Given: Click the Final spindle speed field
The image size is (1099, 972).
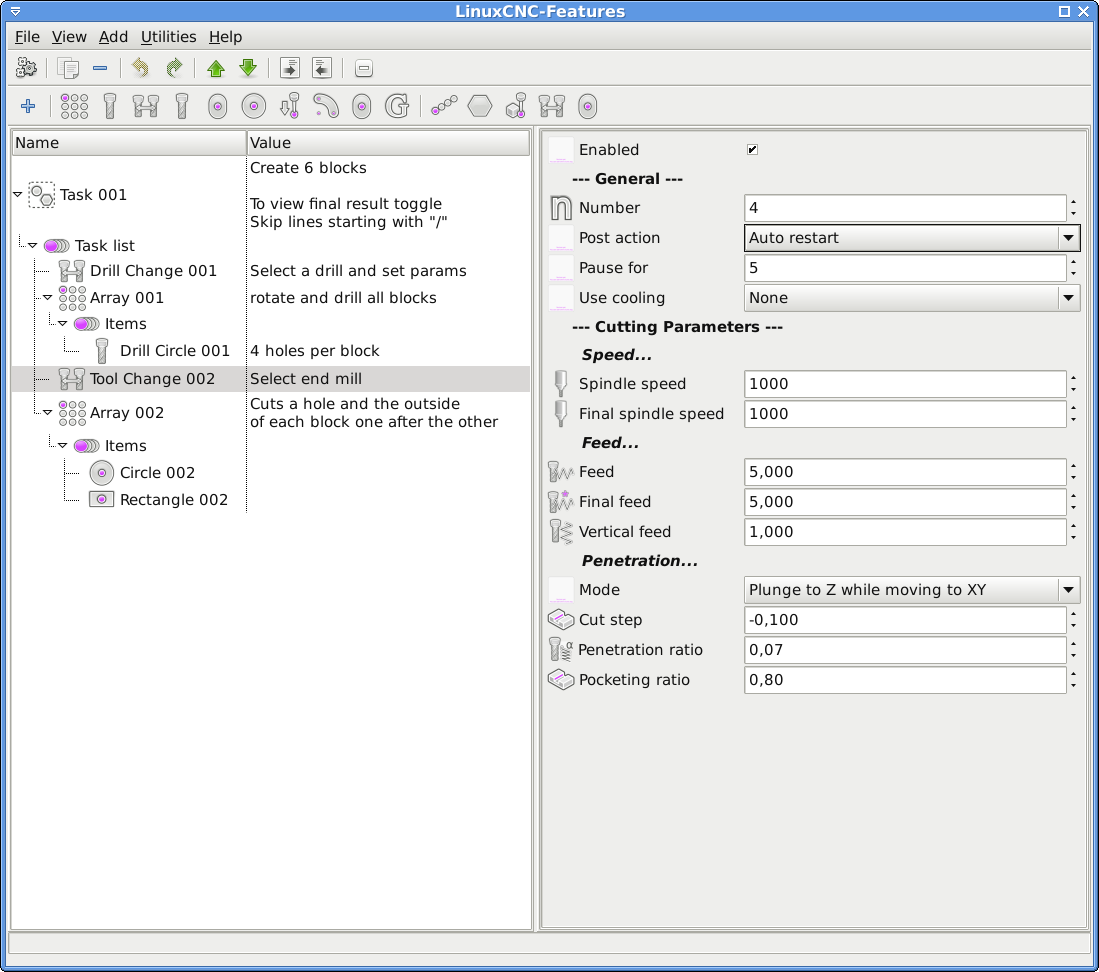Looking at the screenshot, I should [905, 414].
